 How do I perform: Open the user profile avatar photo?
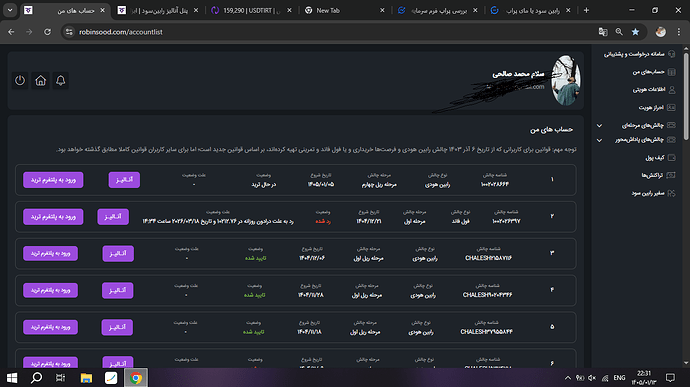pos(565,80)
